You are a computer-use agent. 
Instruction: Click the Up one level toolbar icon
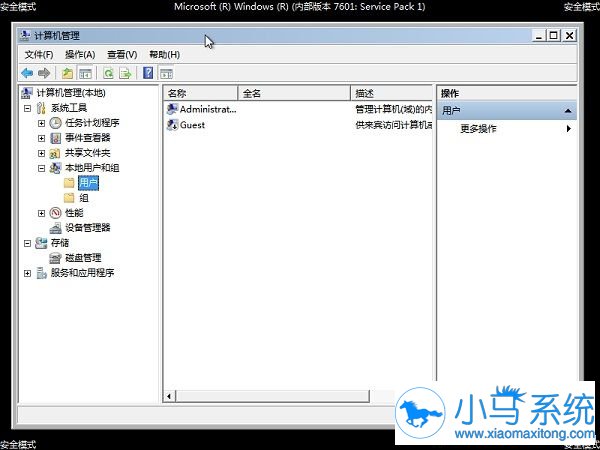(x=67, y=73)
